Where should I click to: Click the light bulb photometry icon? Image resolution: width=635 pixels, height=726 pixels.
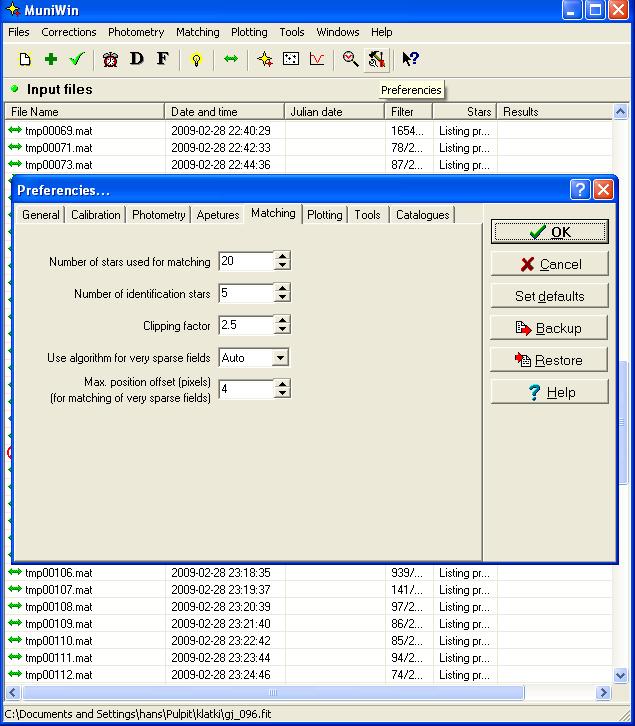point(197,60)
